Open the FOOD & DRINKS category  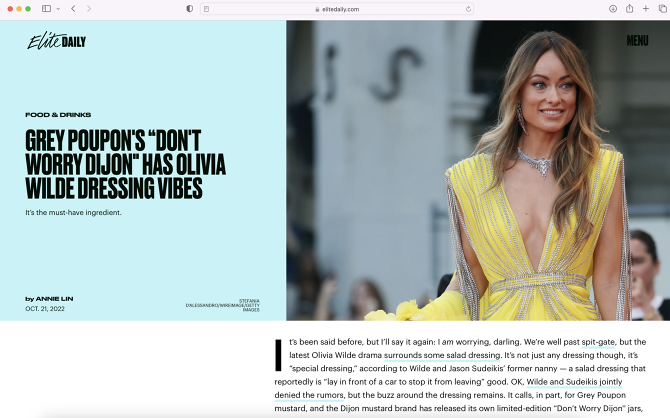pos(58,115)
